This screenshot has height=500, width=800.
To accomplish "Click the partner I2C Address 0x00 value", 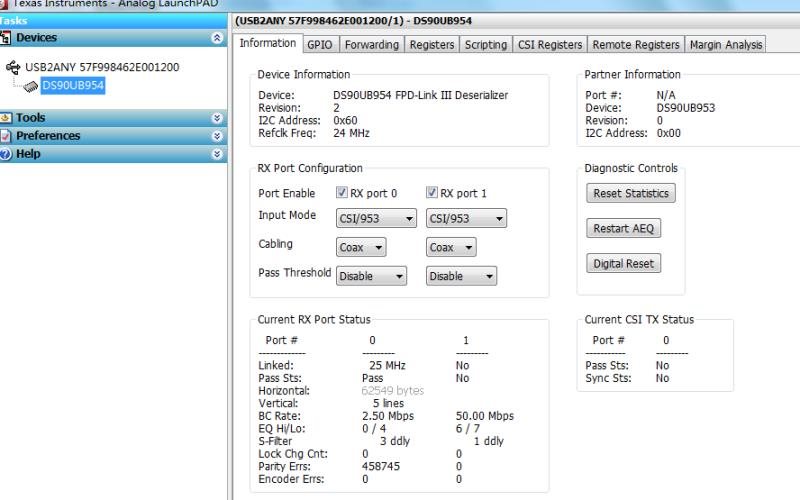I will point(669,133).
